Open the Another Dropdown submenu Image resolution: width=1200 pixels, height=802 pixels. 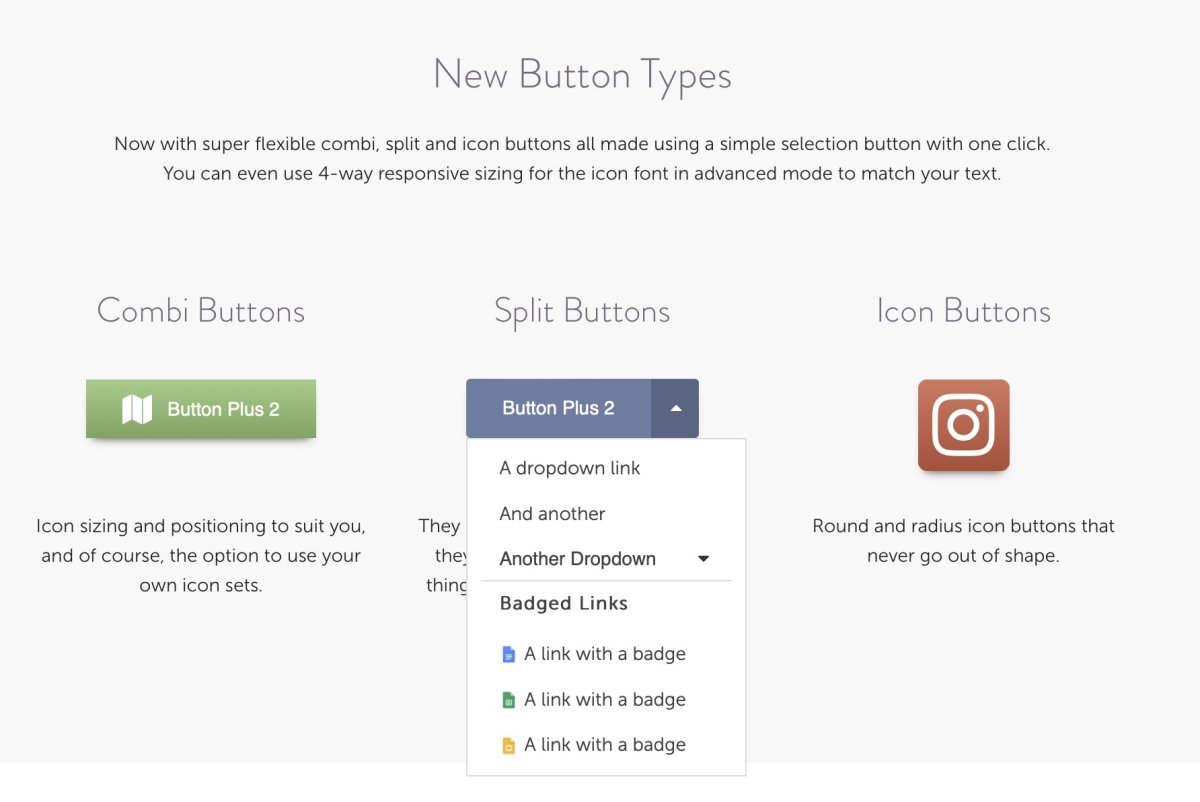(578, 559)
